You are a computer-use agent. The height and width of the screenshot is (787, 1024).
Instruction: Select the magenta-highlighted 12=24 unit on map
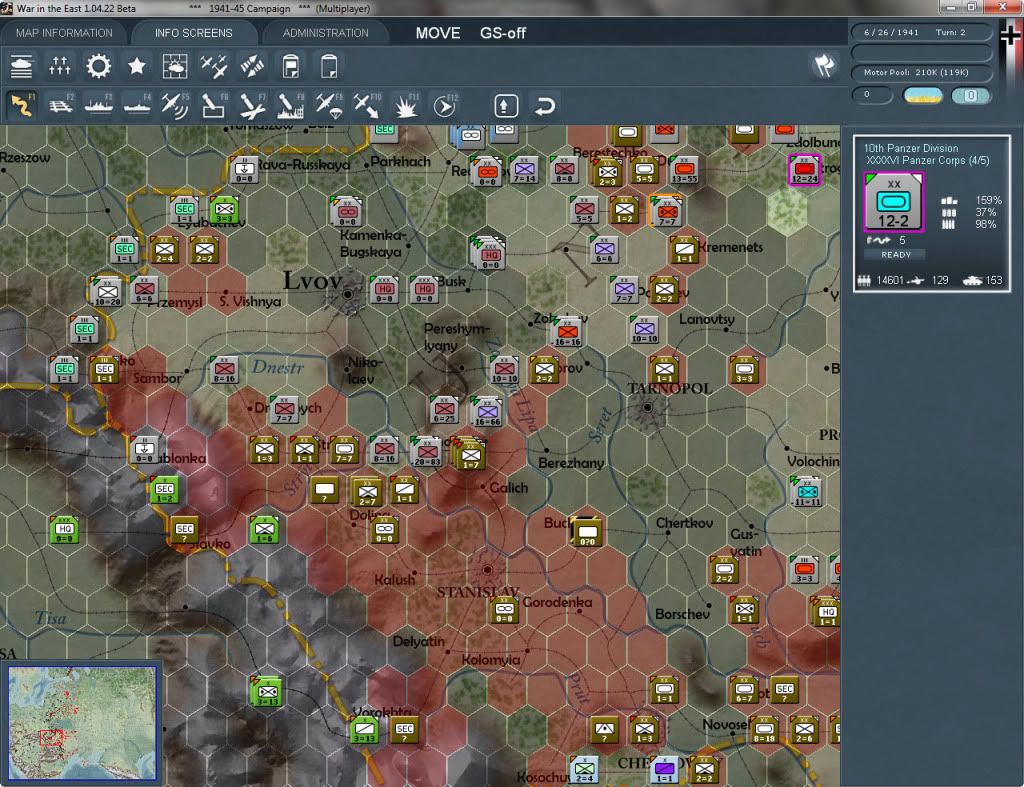pyautogui.click(x=804, y=170)
